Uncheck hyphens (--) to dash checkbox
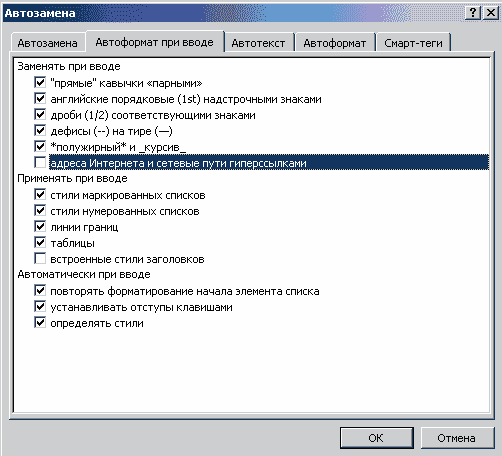Image resolution: width=502 pixels, height=456 pixels. click(x=40, y=130)
